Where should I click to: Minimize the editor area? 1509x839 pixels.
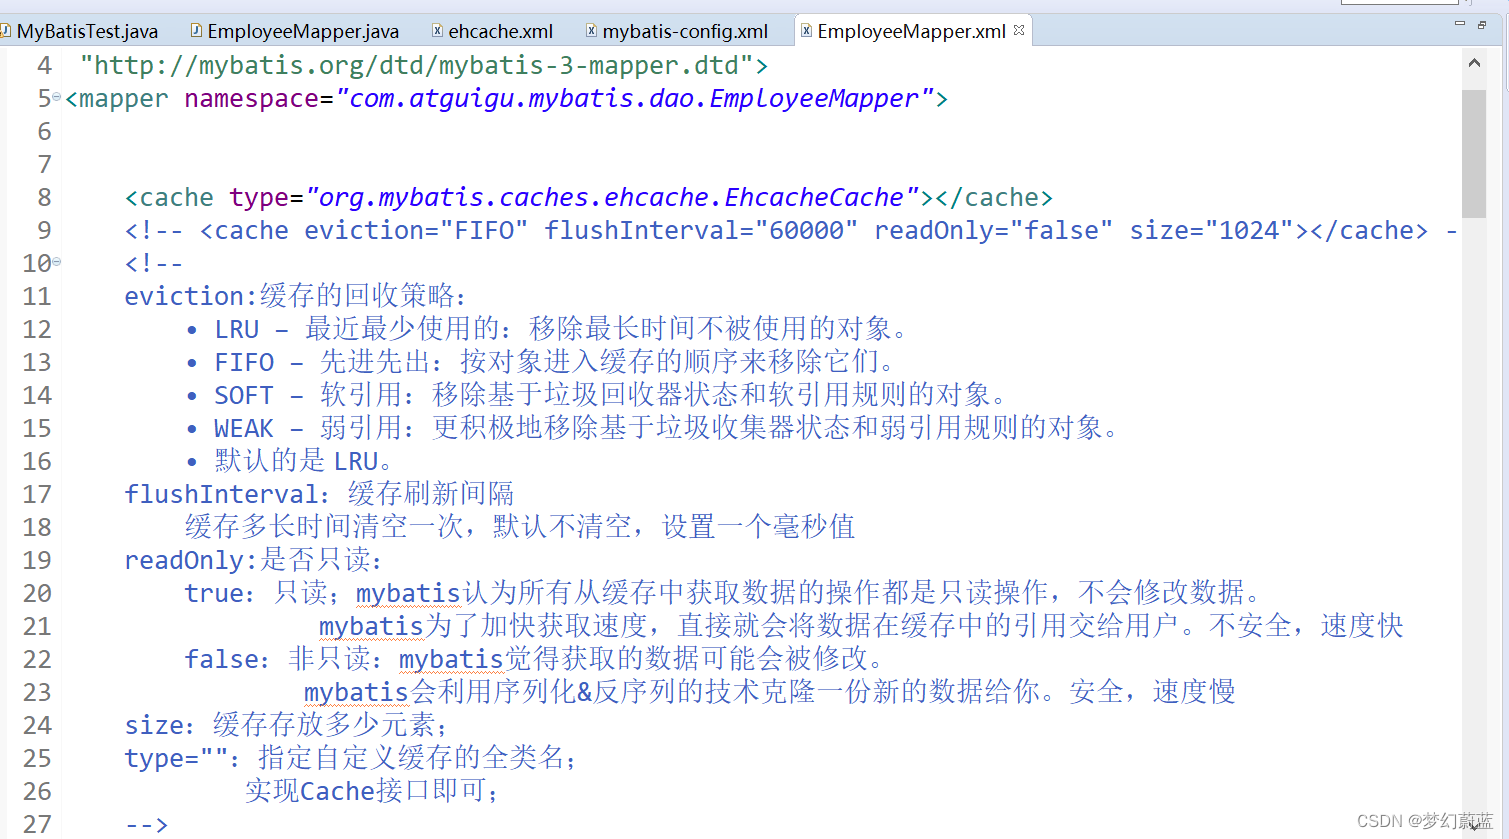click(x=1460, y=23)
